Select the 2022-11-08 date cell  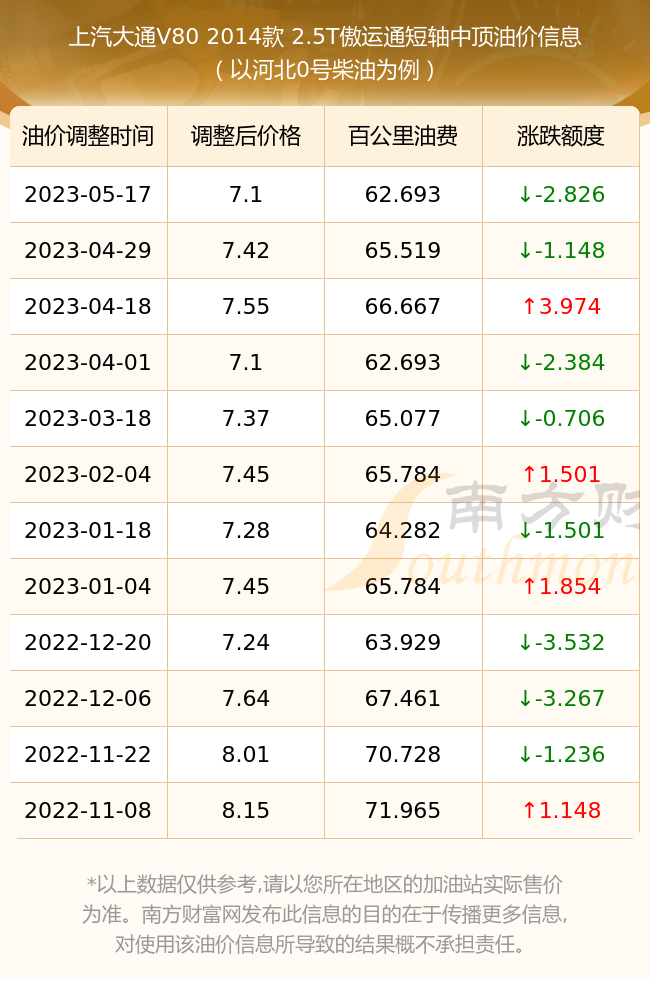(88, 810)
